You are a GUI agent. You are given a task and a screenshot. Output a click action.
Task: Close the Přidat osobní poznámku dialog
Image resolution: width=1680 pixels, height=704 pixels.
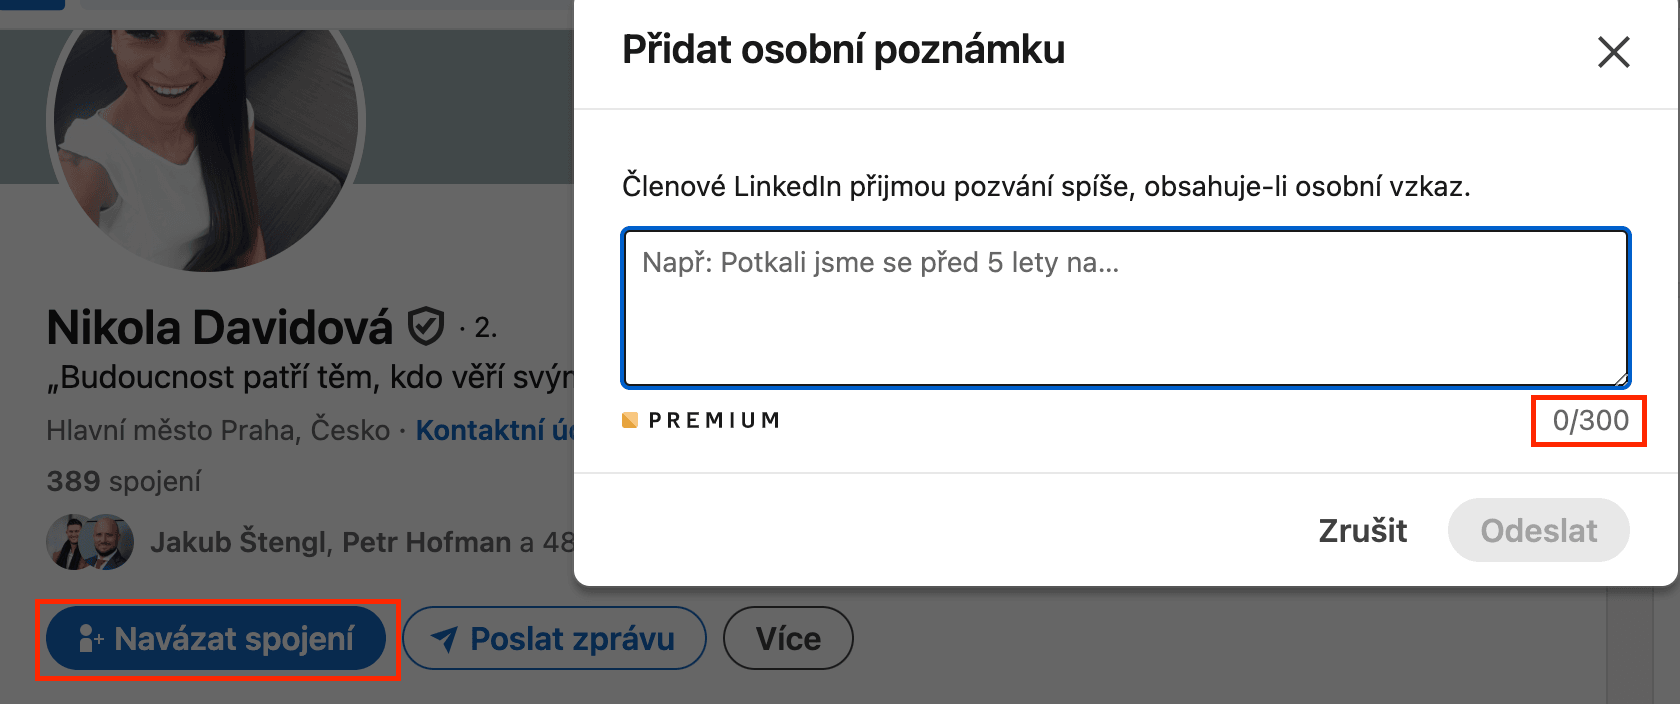pos(1613,52)
